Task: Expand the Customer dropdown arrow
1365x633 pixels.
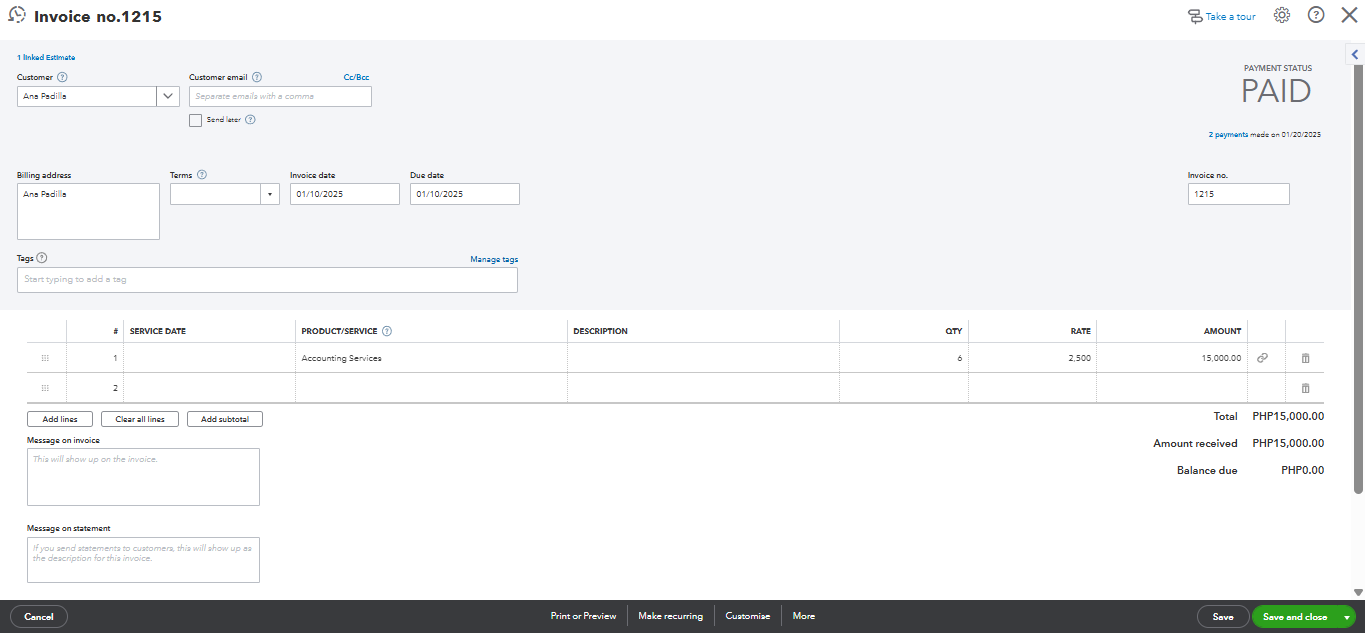Action: click(168, 96)
